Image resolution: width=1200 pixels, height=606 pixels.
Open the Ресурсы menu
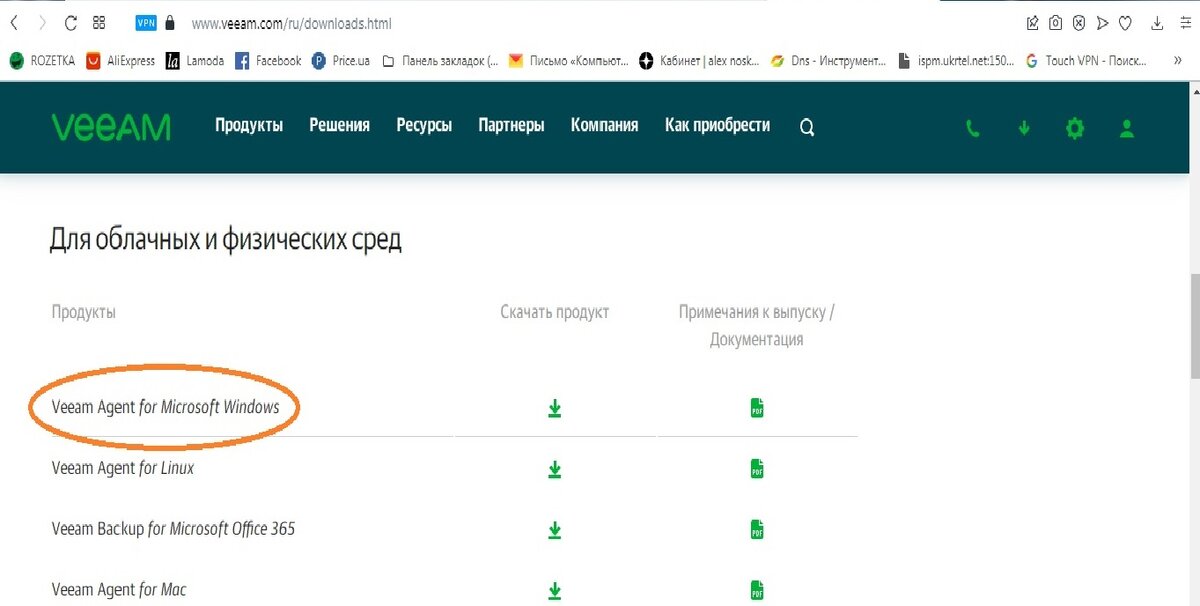point(424,125)
